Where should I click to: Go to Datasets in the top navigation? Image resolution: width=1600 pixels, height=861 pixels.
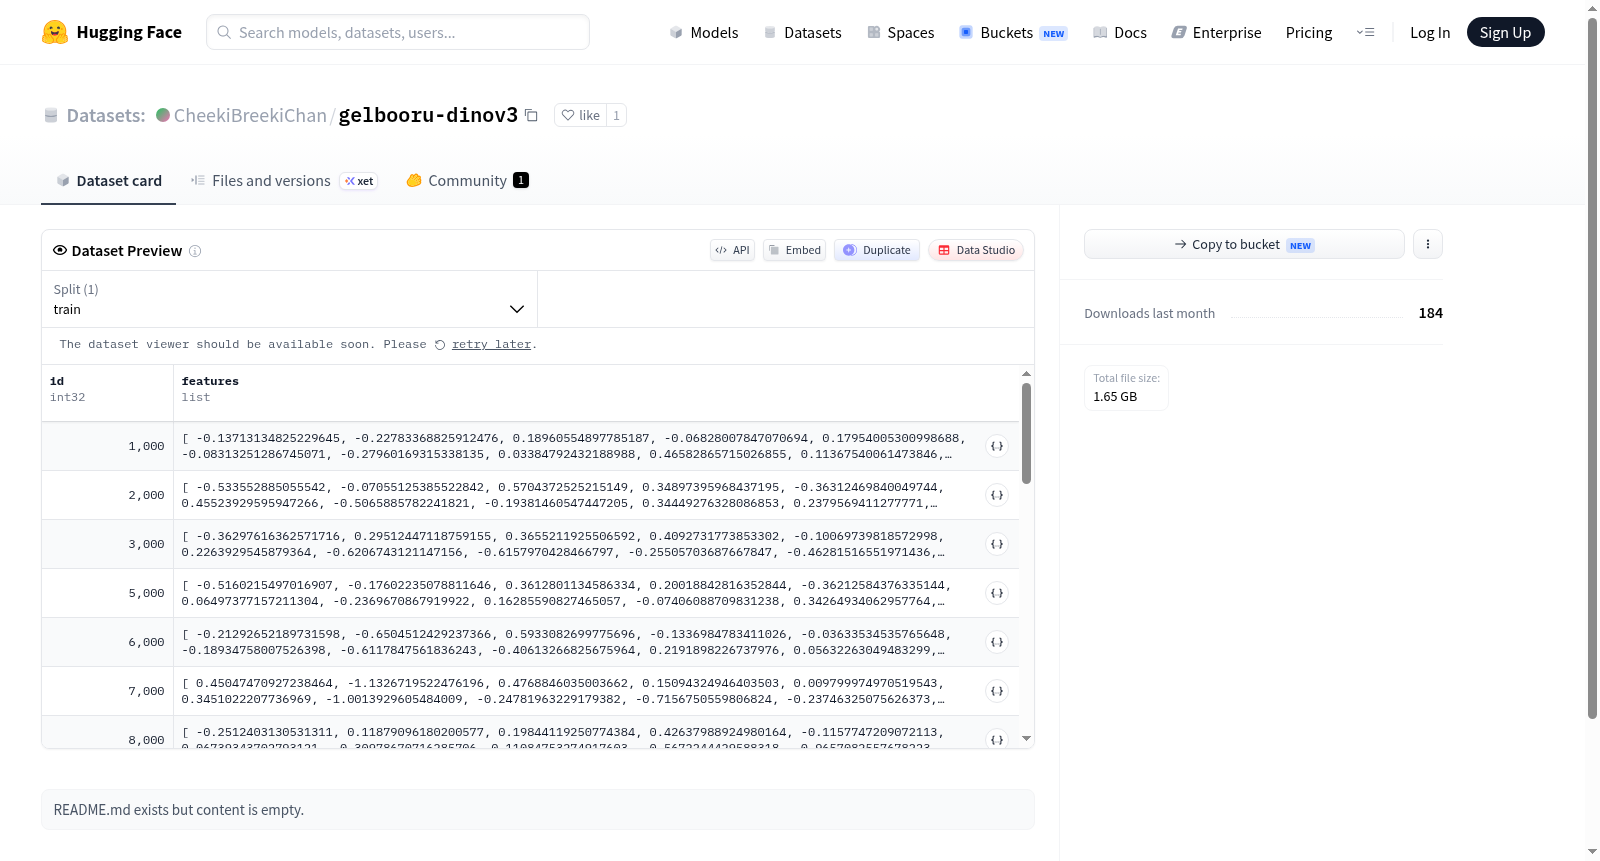(x=803, y=32)
